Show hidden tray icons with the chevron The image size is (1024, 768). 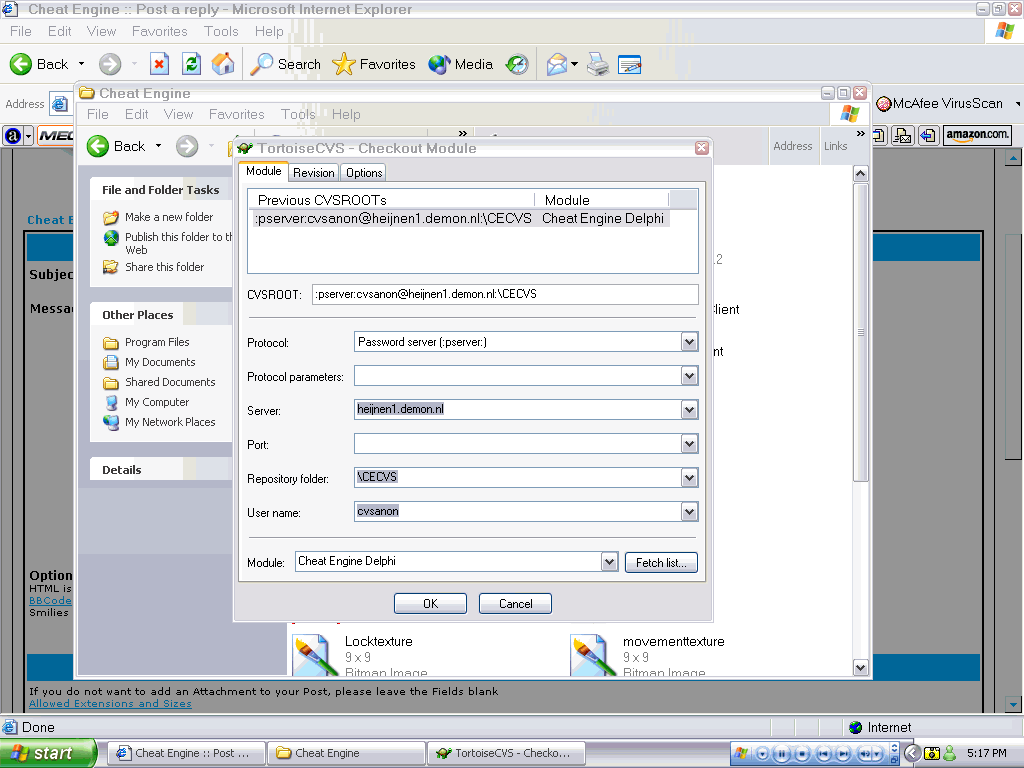(x=912, y=753)
